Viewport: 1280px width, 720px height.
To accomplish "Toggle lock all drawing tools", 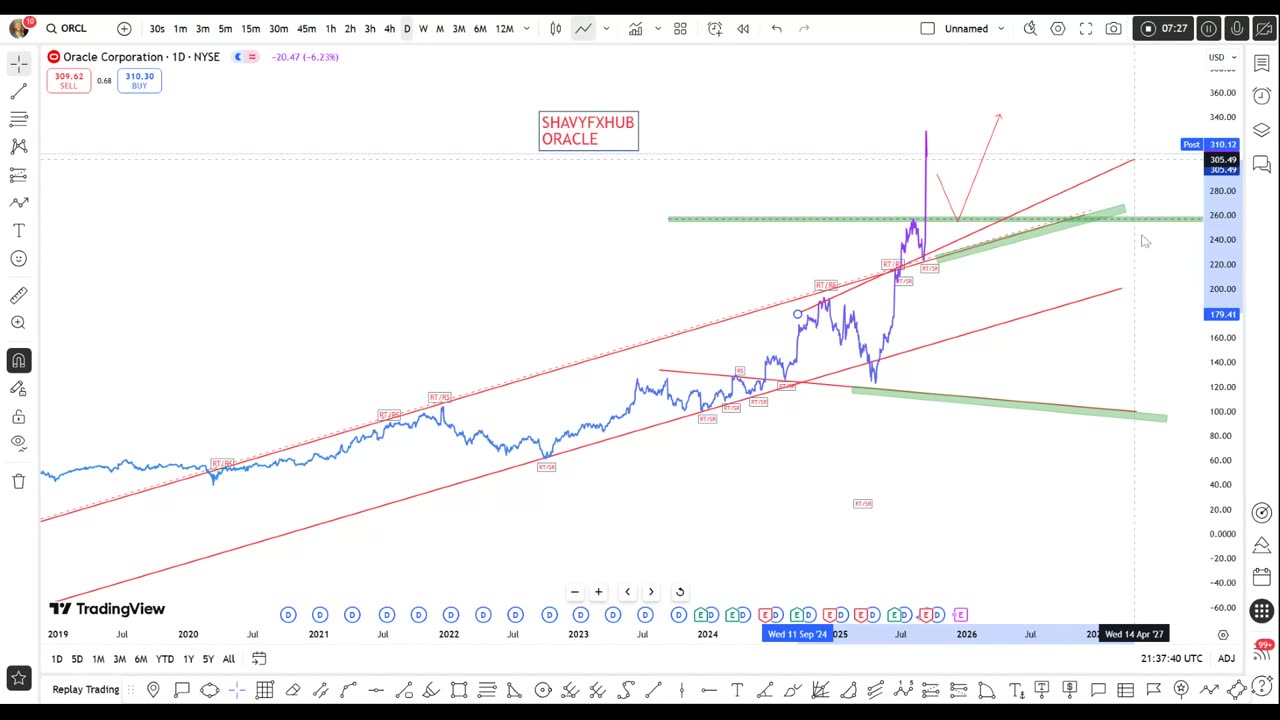I will (x=18, y=417).
